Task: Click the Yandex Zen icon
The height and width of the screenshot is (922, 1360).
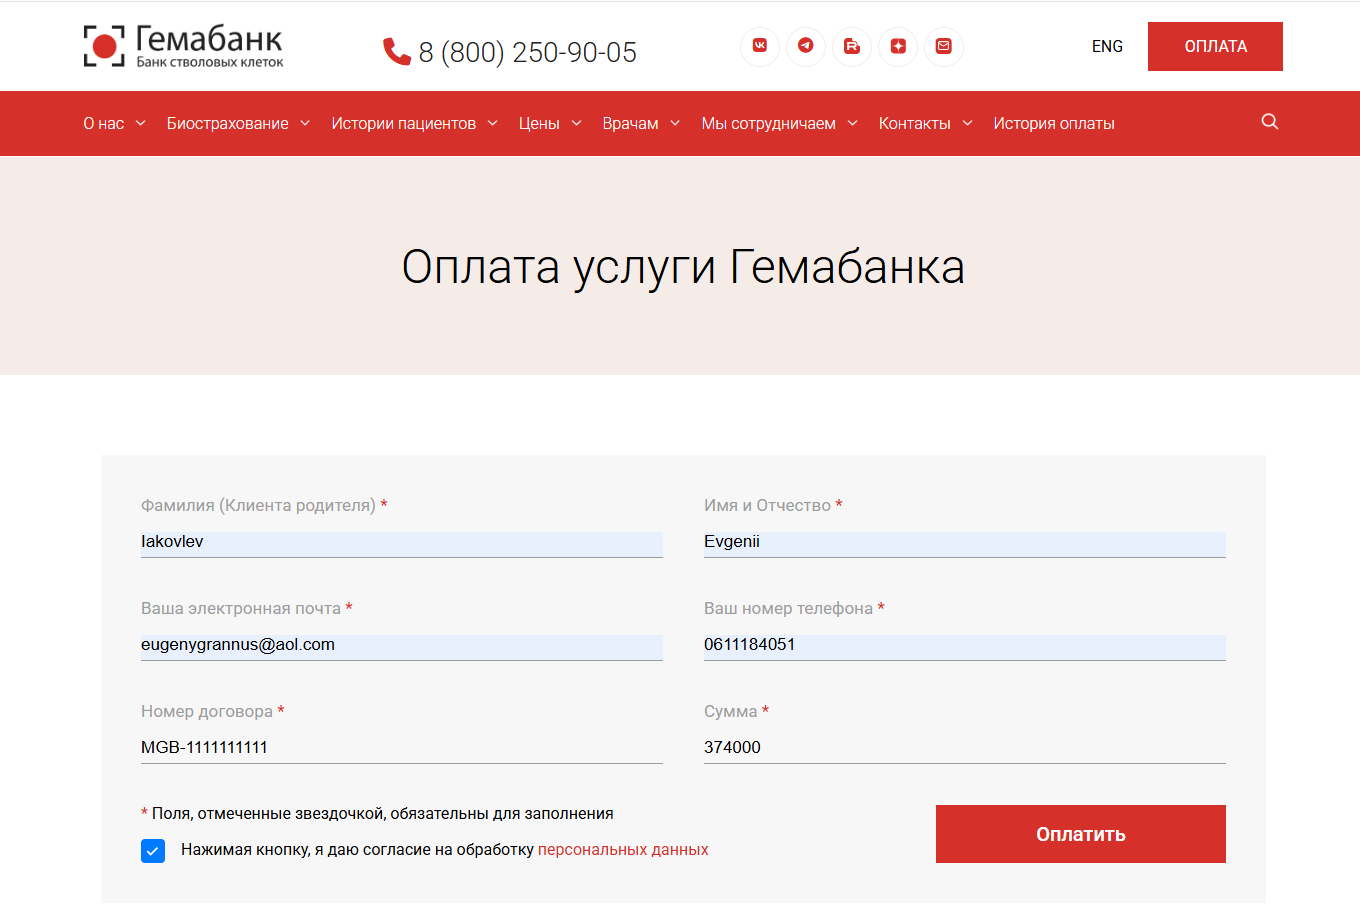Action: coord(898,46)
